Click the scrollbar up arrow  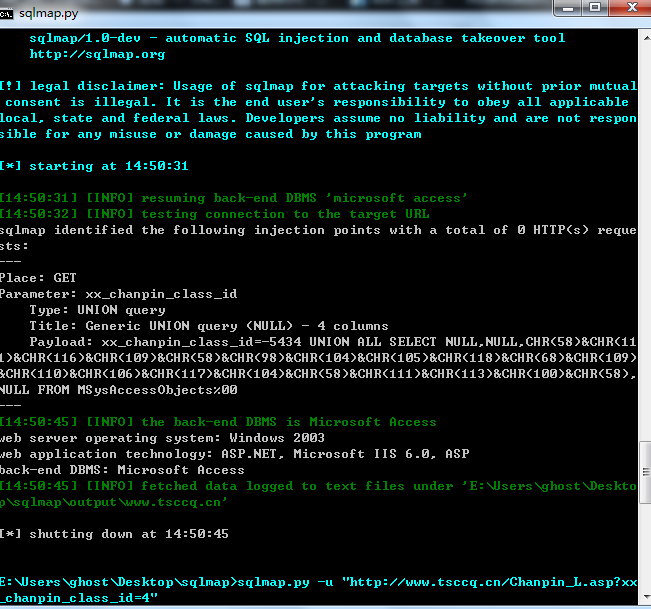click(x=646, y=38)
